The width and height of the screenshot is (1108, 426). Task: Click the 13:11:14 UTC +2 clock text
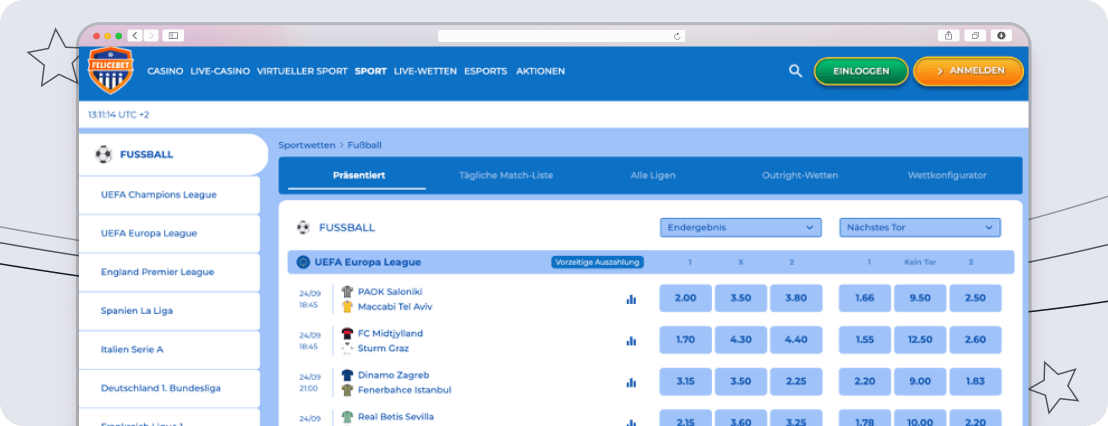pyautogui.click(x=119, y=114)
